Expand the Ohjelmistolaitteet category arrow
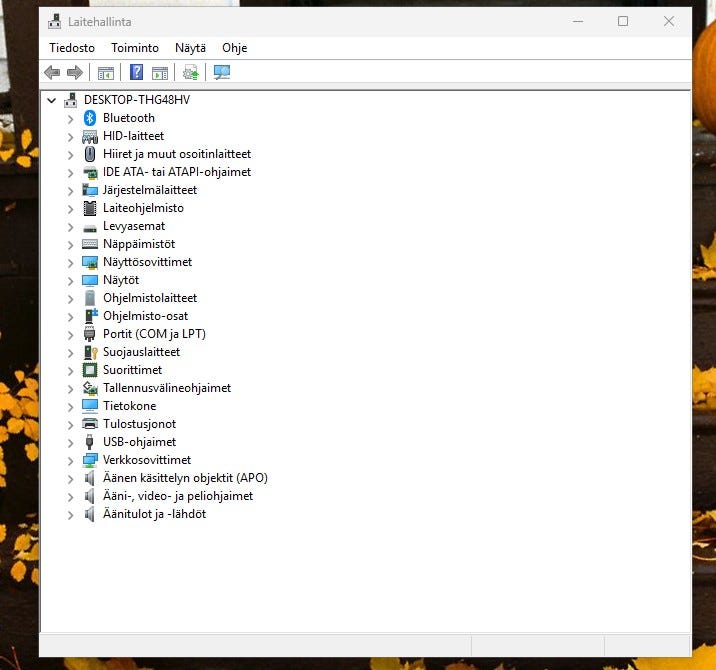Screen dimensions: 716x670 pyautogui.click(x=70, y=299)
